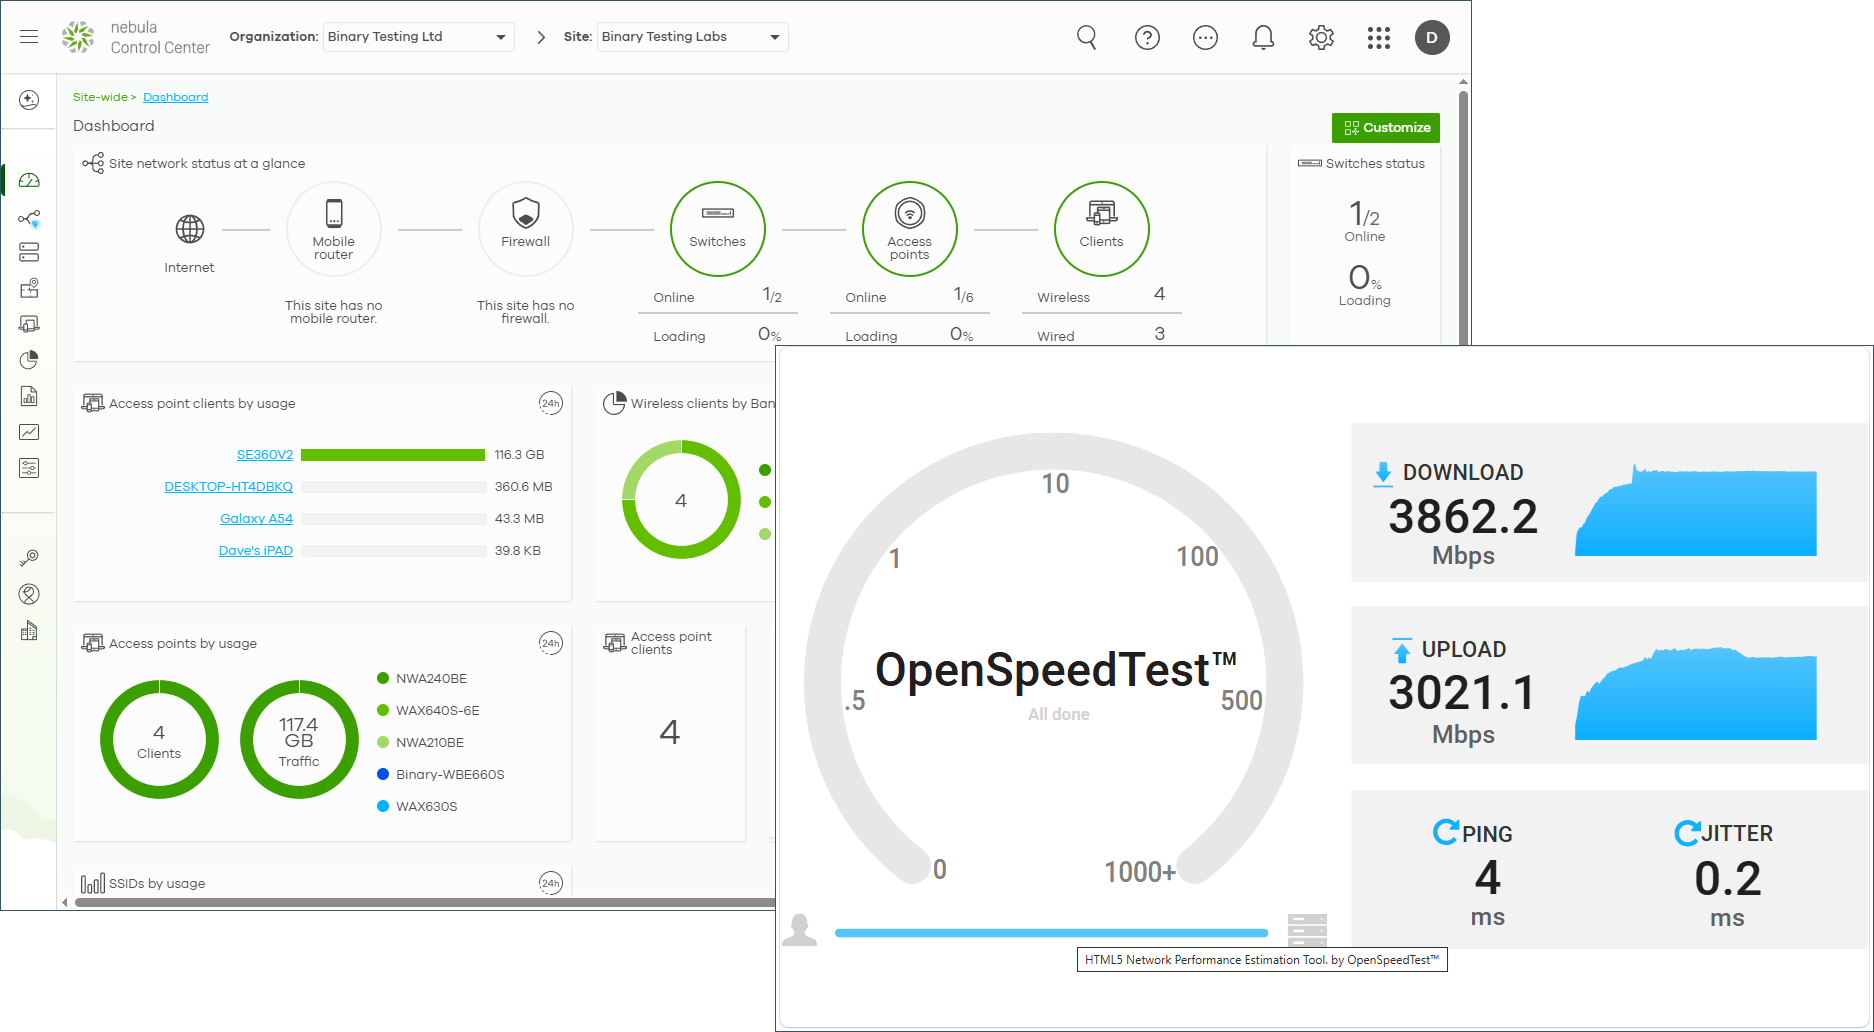The image size is (1874, 1032).
Task: Click the Wireless clients by Band donut
Action: 681,500
